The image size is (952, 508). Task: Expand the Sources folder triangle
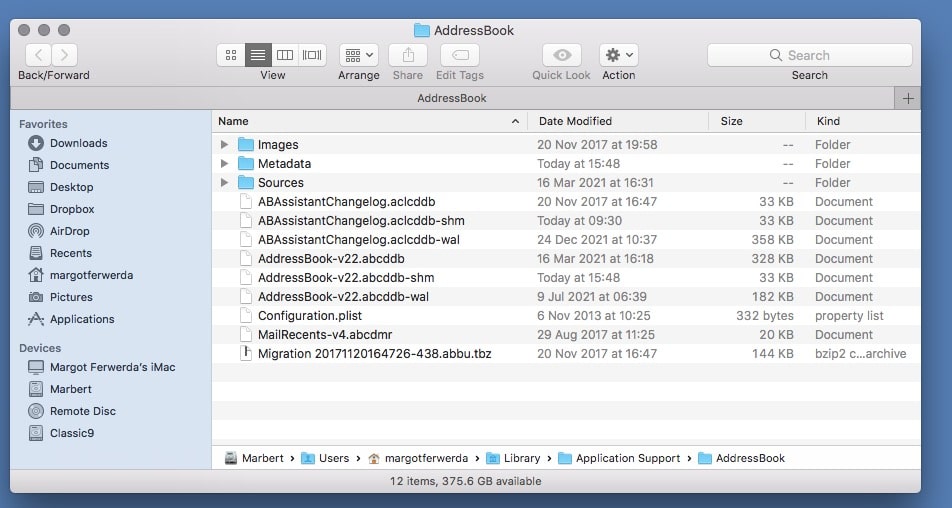[x=224, y=183]
